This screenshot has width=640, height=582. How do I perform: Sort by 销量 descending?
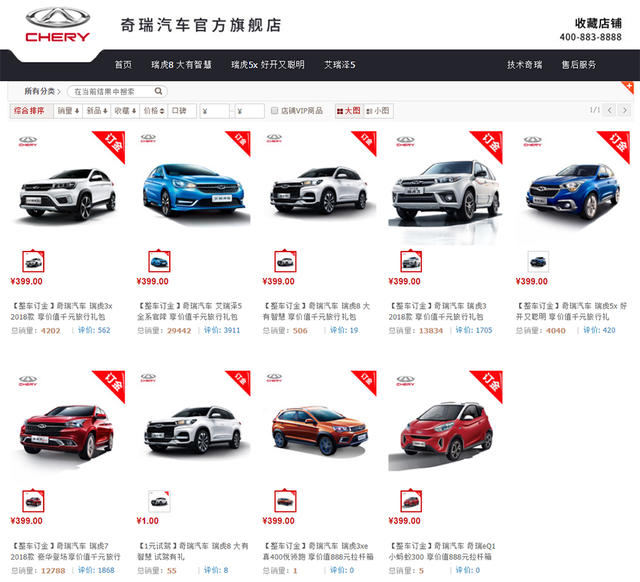[x=68, y=111]
